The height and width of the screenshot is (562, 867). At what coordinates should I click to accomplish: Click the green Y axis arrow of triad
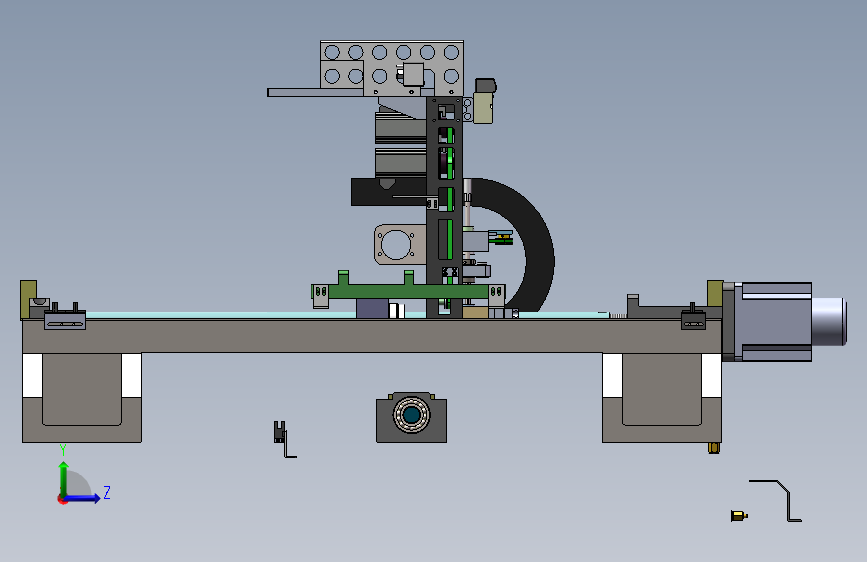click(64, 479)
